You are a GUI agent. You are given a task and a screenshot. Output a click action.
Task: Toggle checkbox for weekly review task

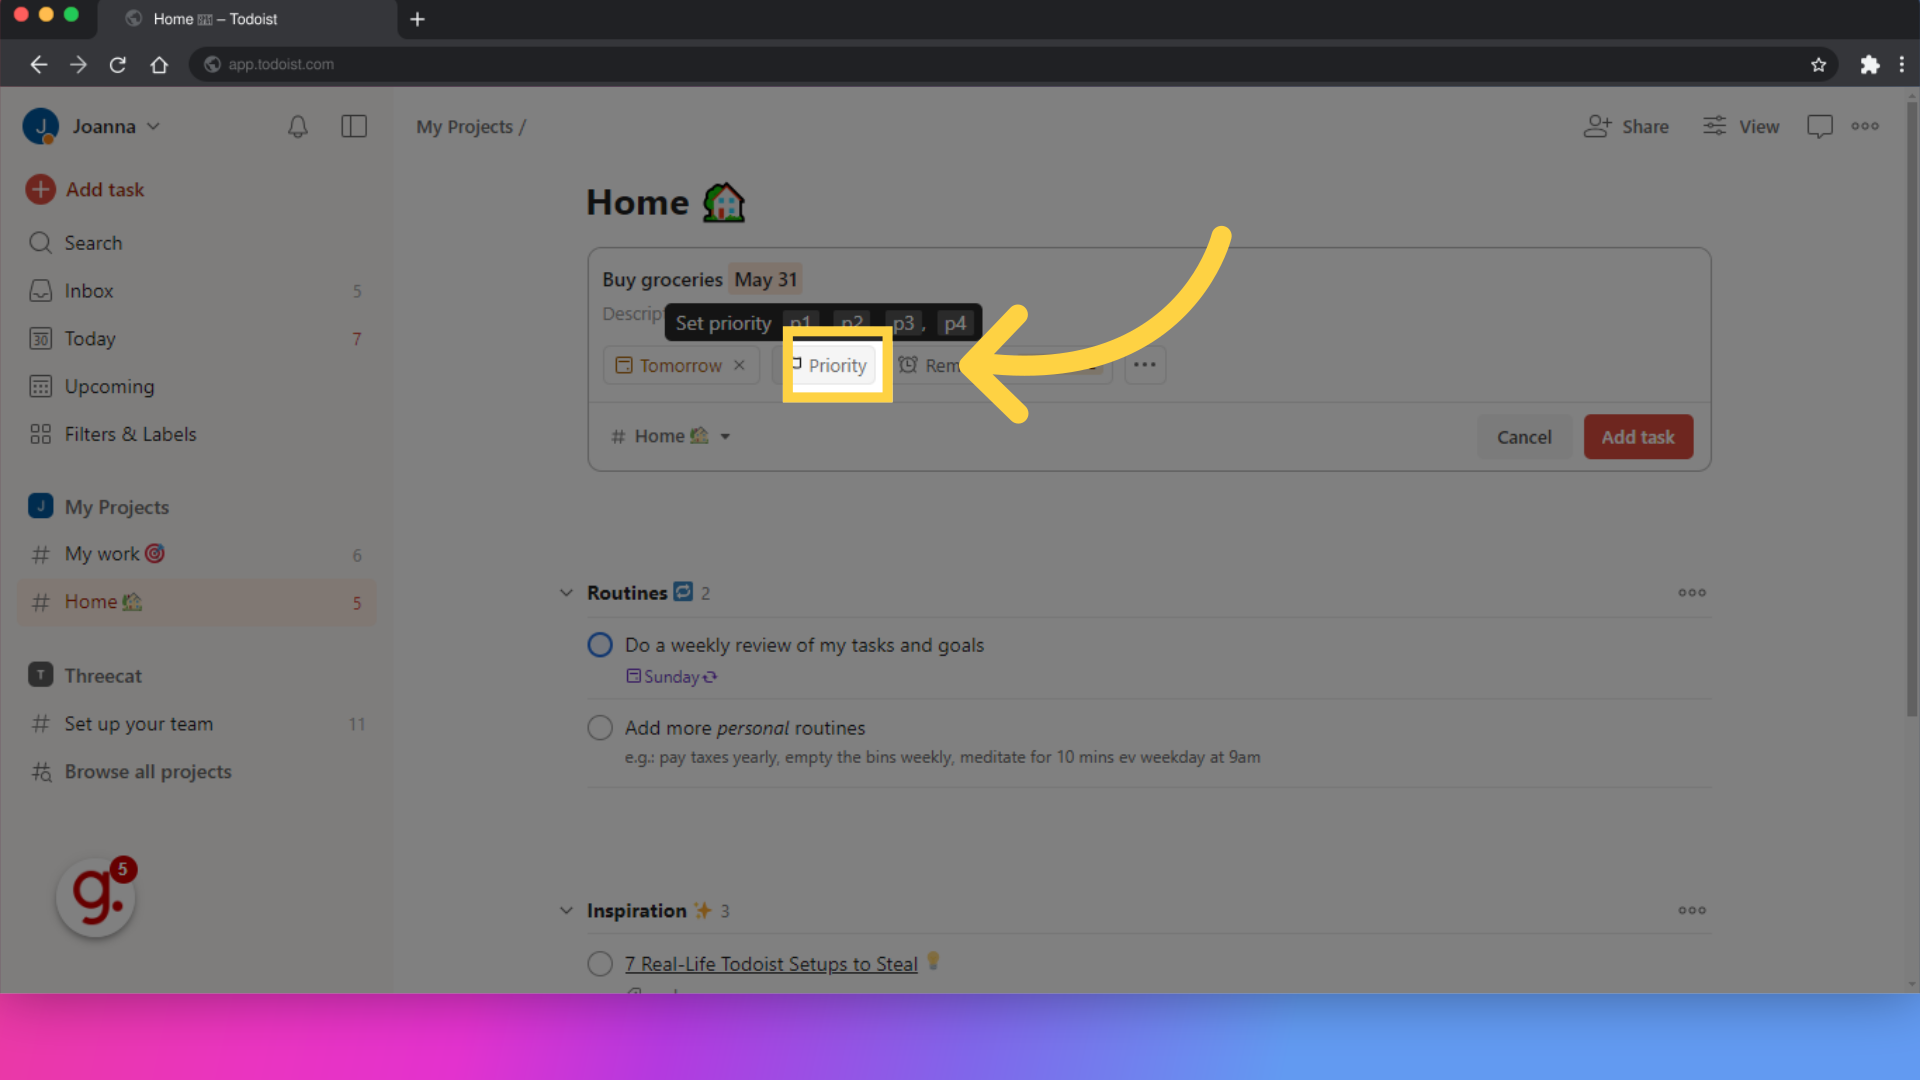point(601,645)
